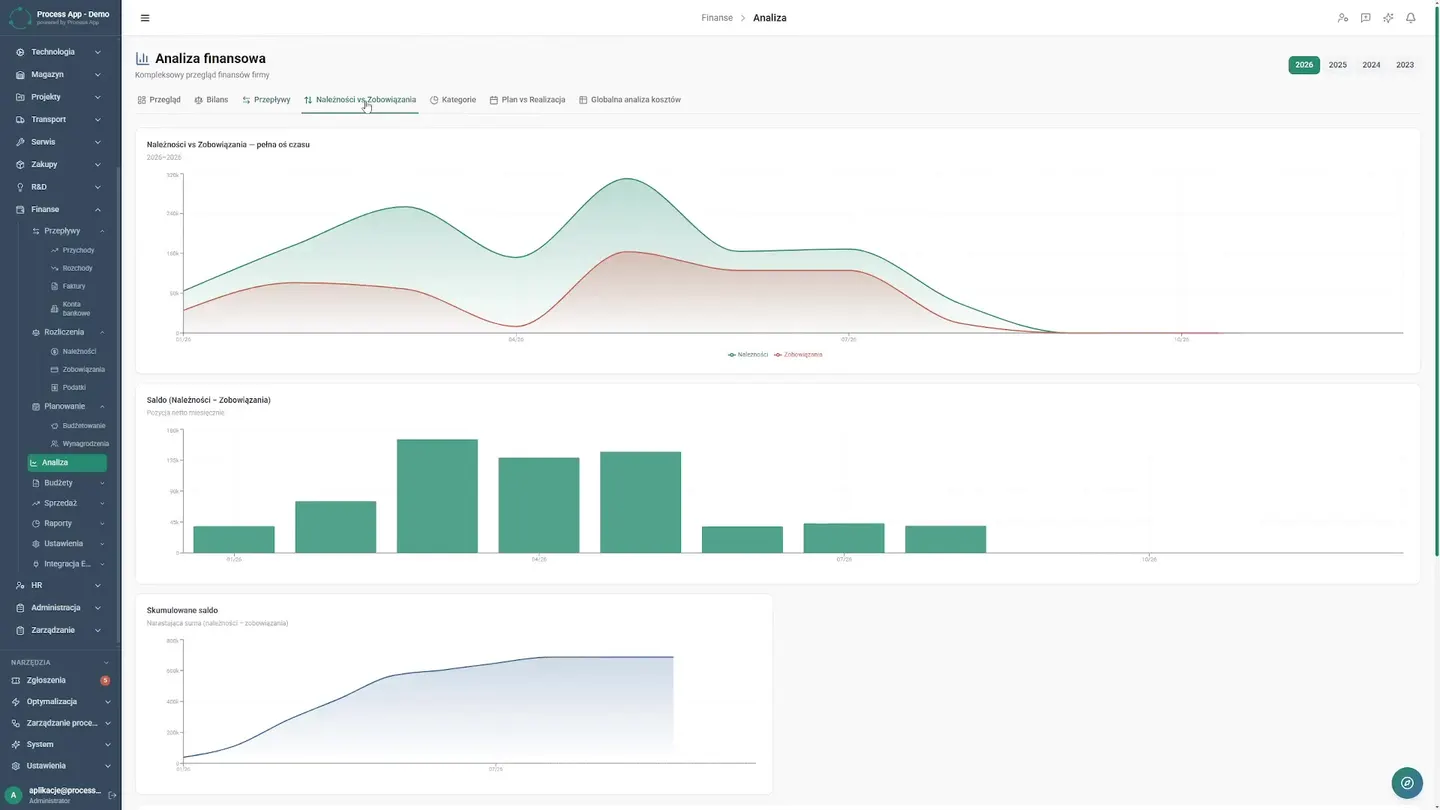Click the sidebar Należności item icon

[x=55, y=352]
